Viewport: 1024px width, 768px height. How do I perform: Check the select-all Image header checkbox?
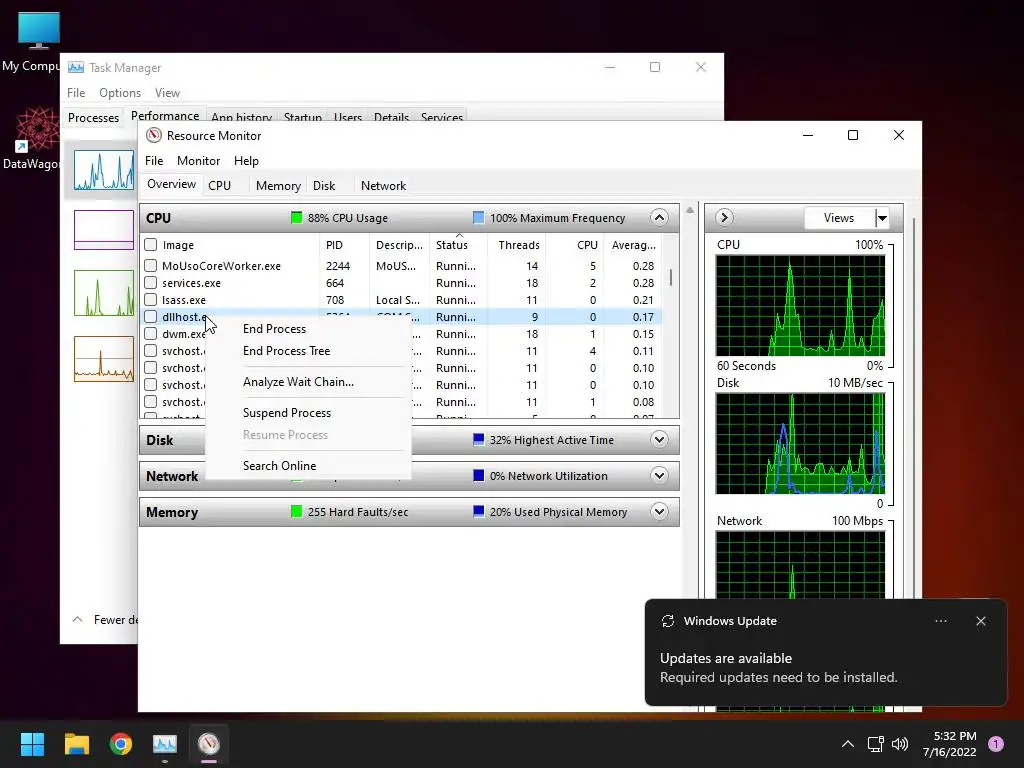[x=151, y=245]
